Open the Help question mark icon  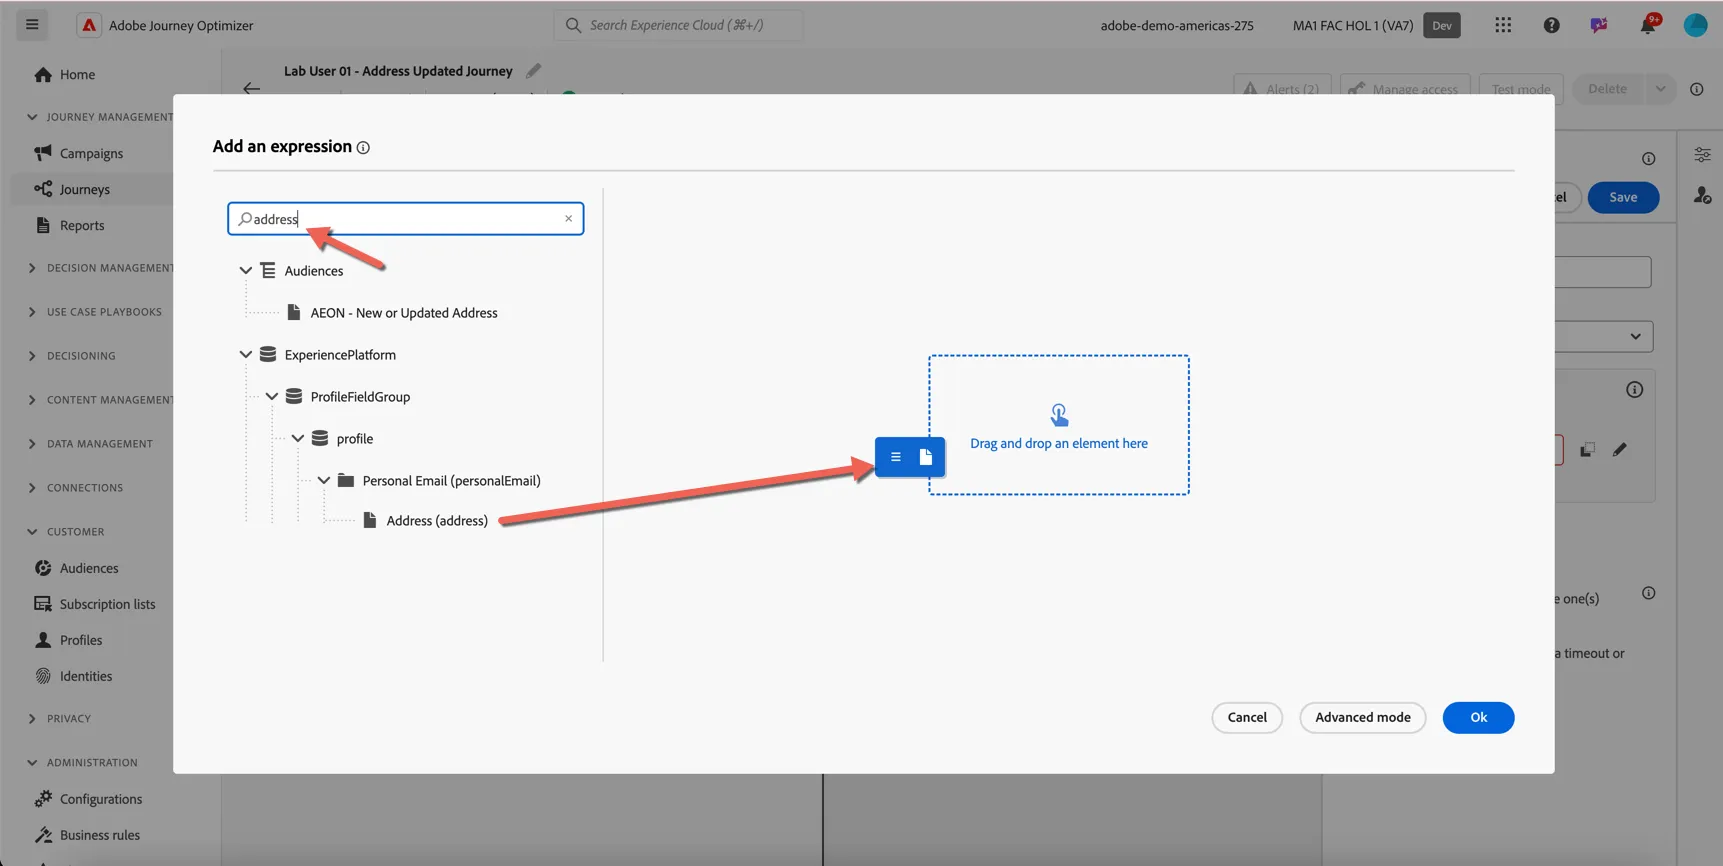click(1551, 25)
